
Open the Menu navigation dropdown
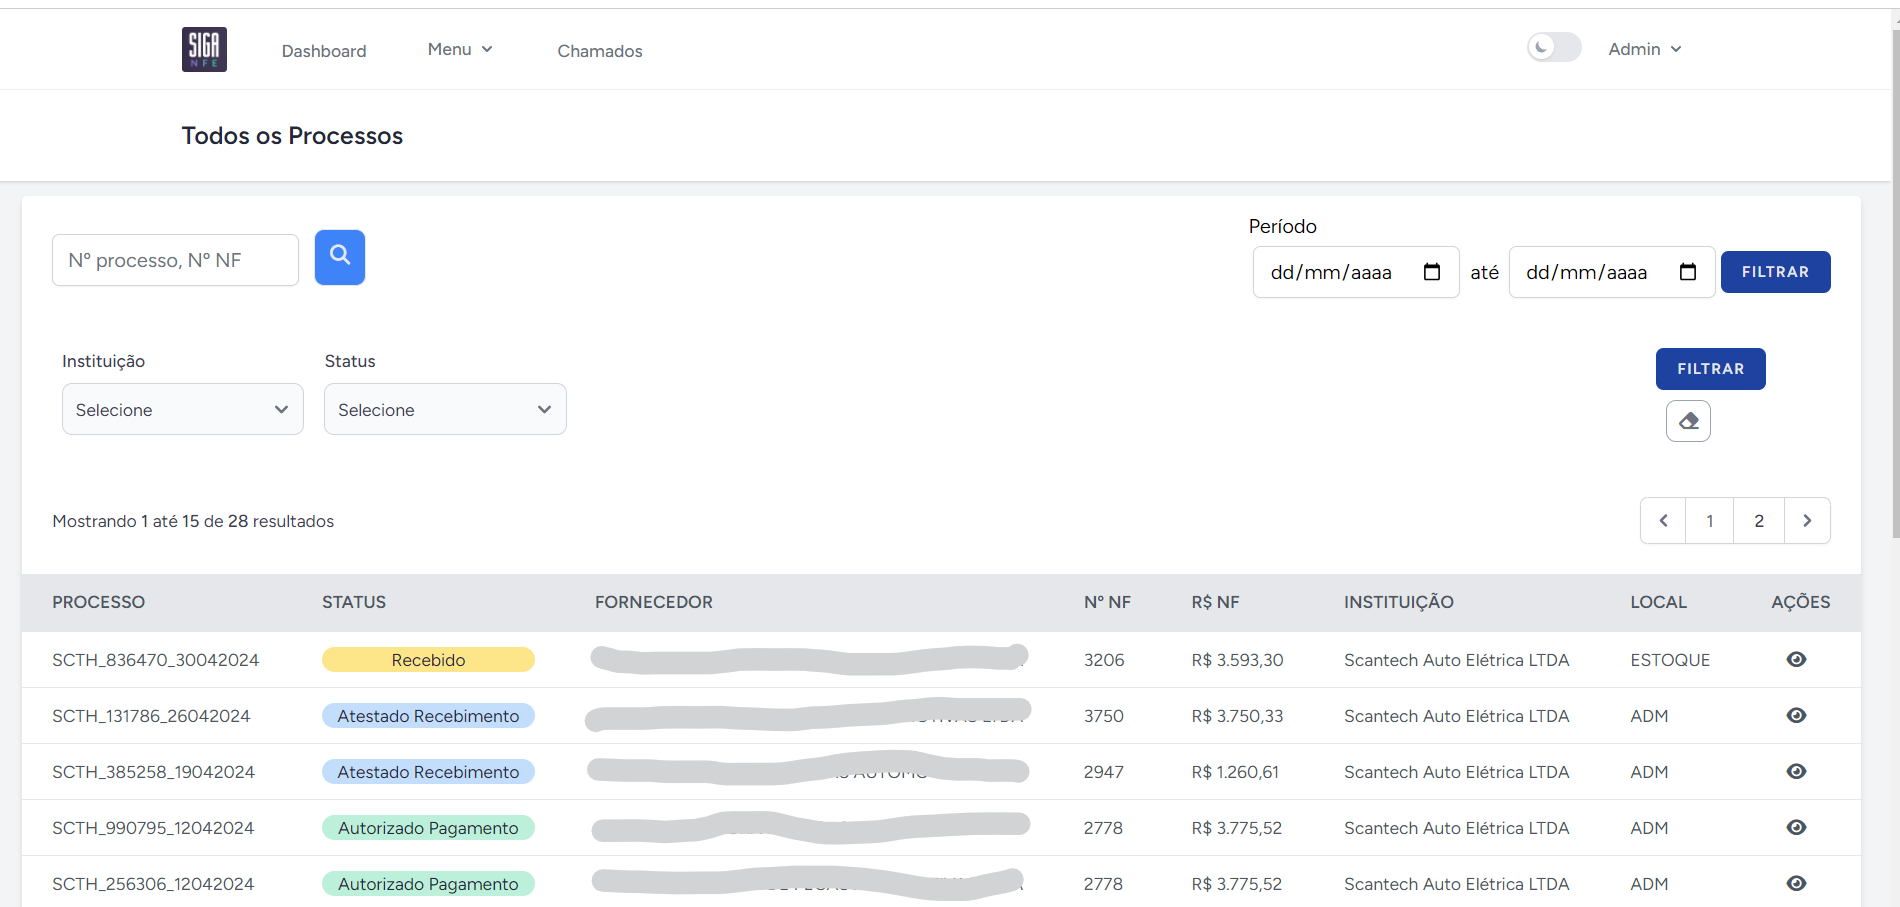point(460,49)
